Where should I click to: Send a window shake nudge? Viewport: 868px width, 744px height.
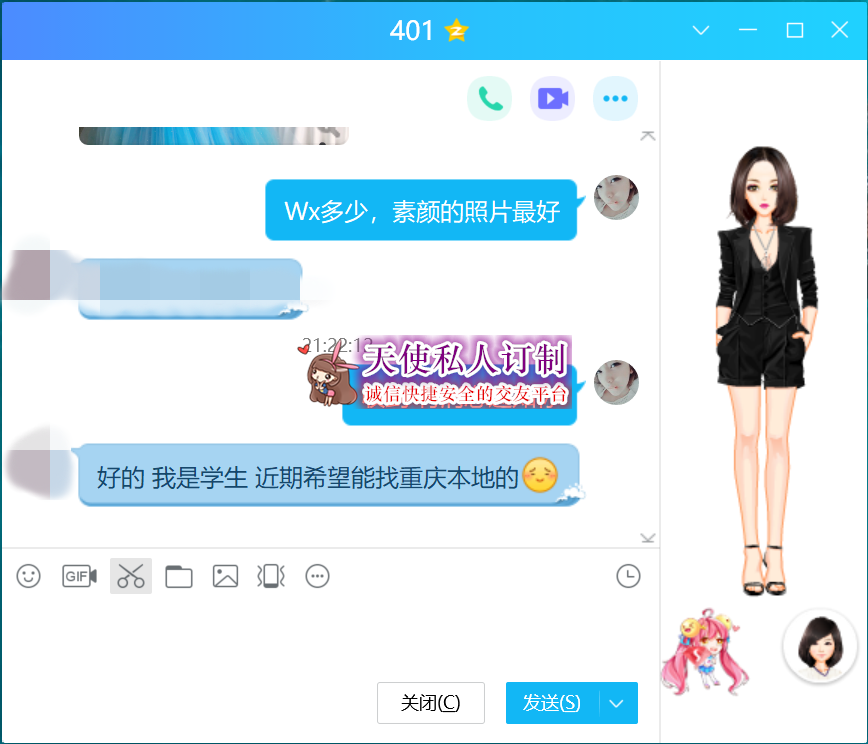coord(271,576)
